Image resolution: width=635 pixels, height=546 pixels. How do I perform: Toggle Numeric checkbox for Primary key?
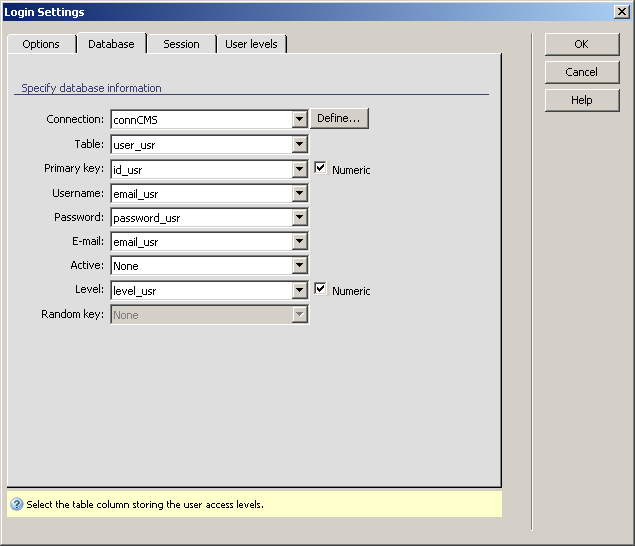pos(320,169)
